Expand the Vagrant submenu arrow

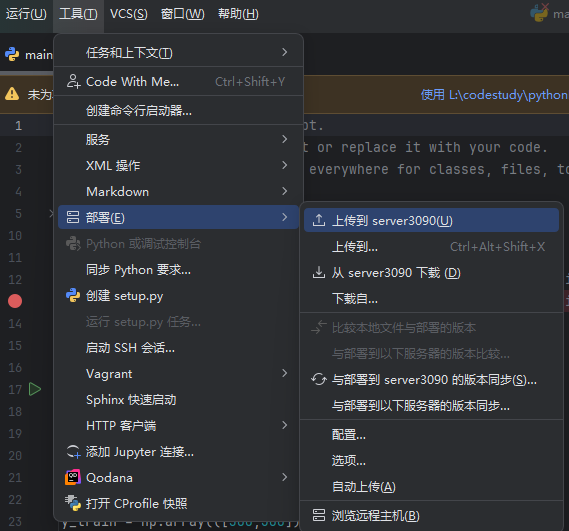point(285,373)
